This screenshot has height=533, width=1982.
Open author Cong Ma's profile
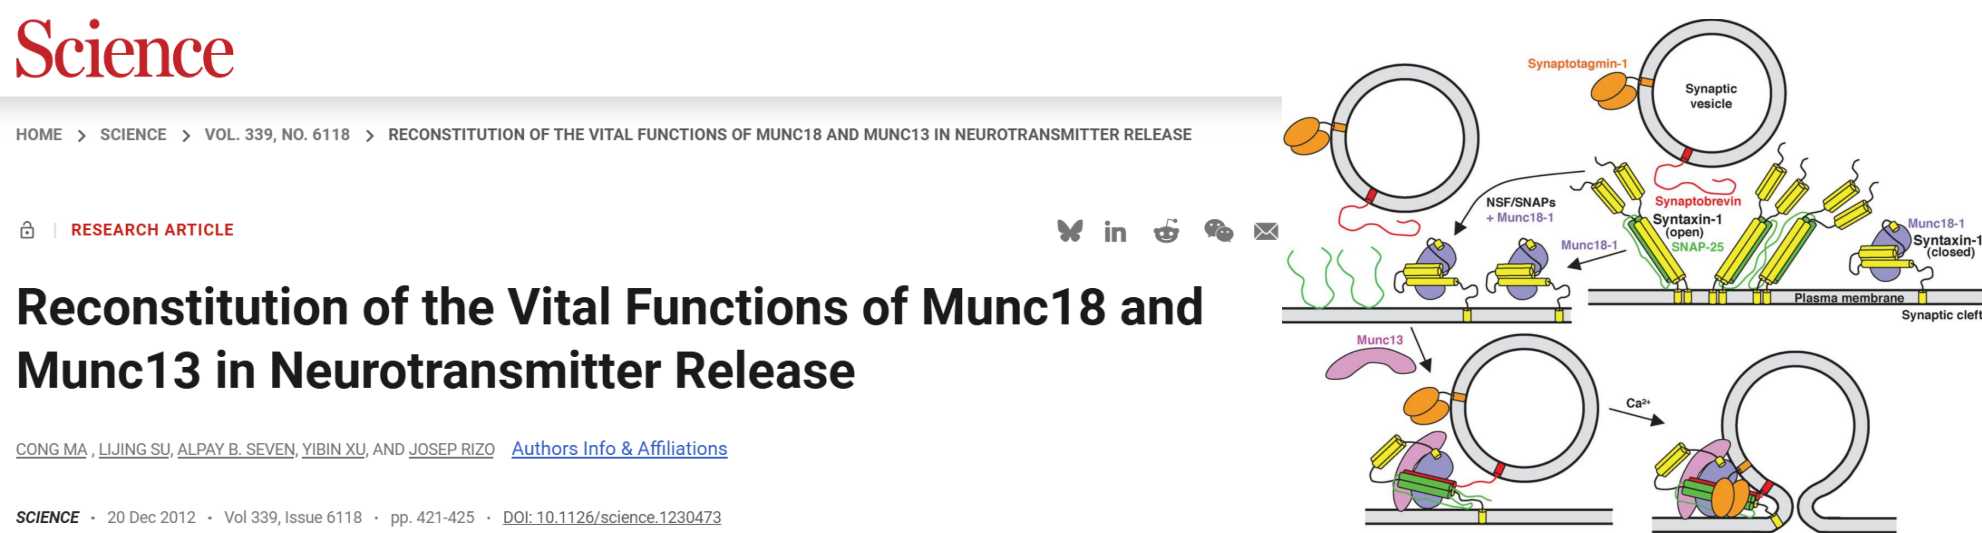[x=52, y=449]
